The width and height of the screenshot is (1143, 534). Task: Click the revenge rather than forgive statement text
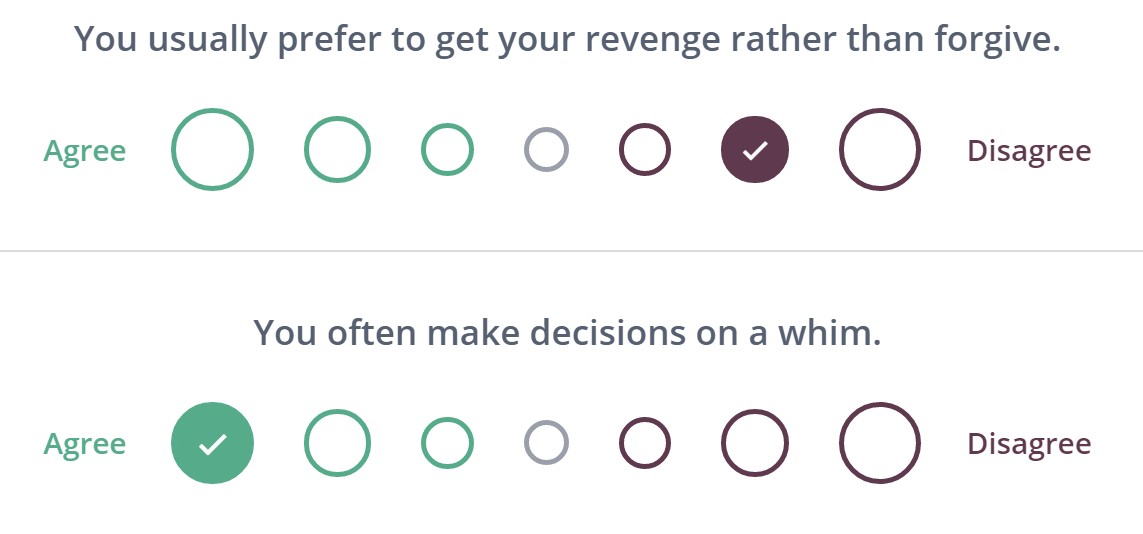[x=567, y=40]
